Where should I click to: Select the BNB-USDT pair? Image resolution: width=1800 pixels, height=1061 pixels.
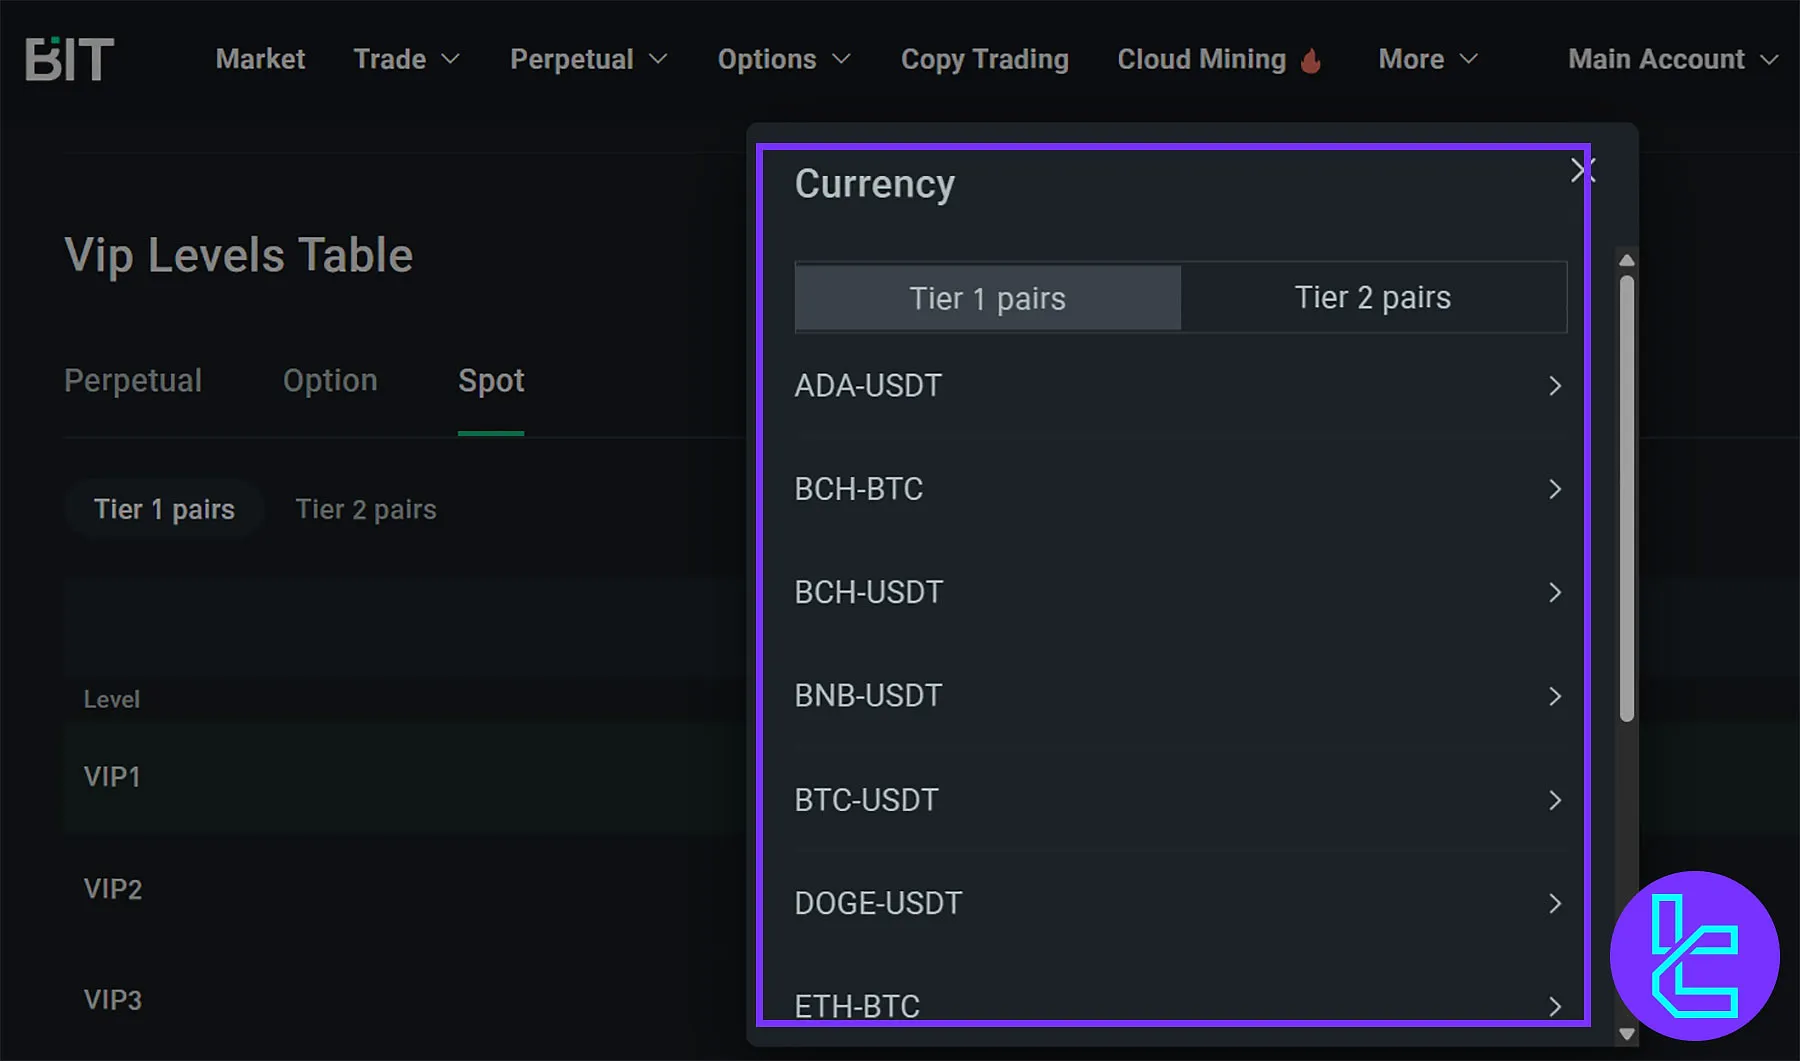1180,696
